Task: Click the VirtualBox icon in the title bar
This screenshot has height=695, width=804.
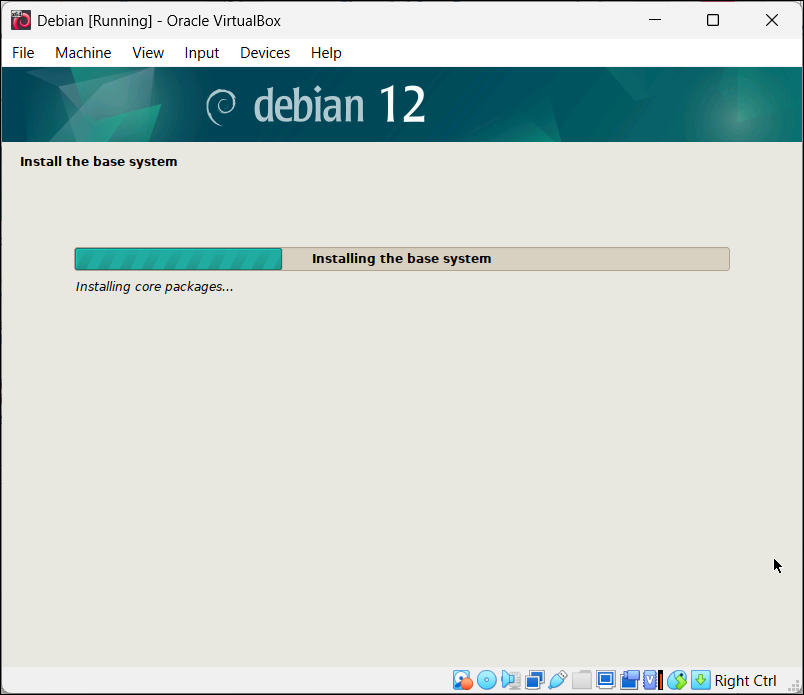Action: pyautogui.click(x=20, y=20)
